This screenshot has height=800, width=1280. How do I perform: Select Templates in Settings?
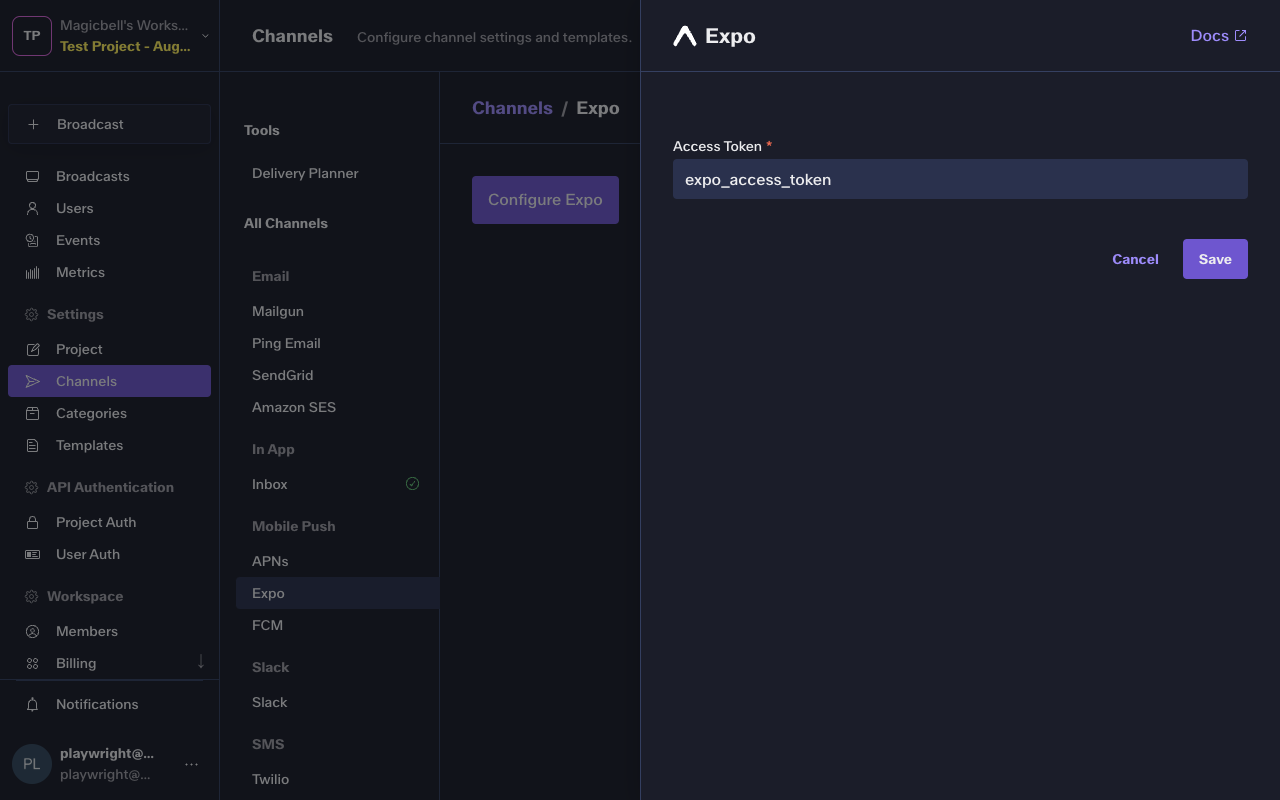109,445
